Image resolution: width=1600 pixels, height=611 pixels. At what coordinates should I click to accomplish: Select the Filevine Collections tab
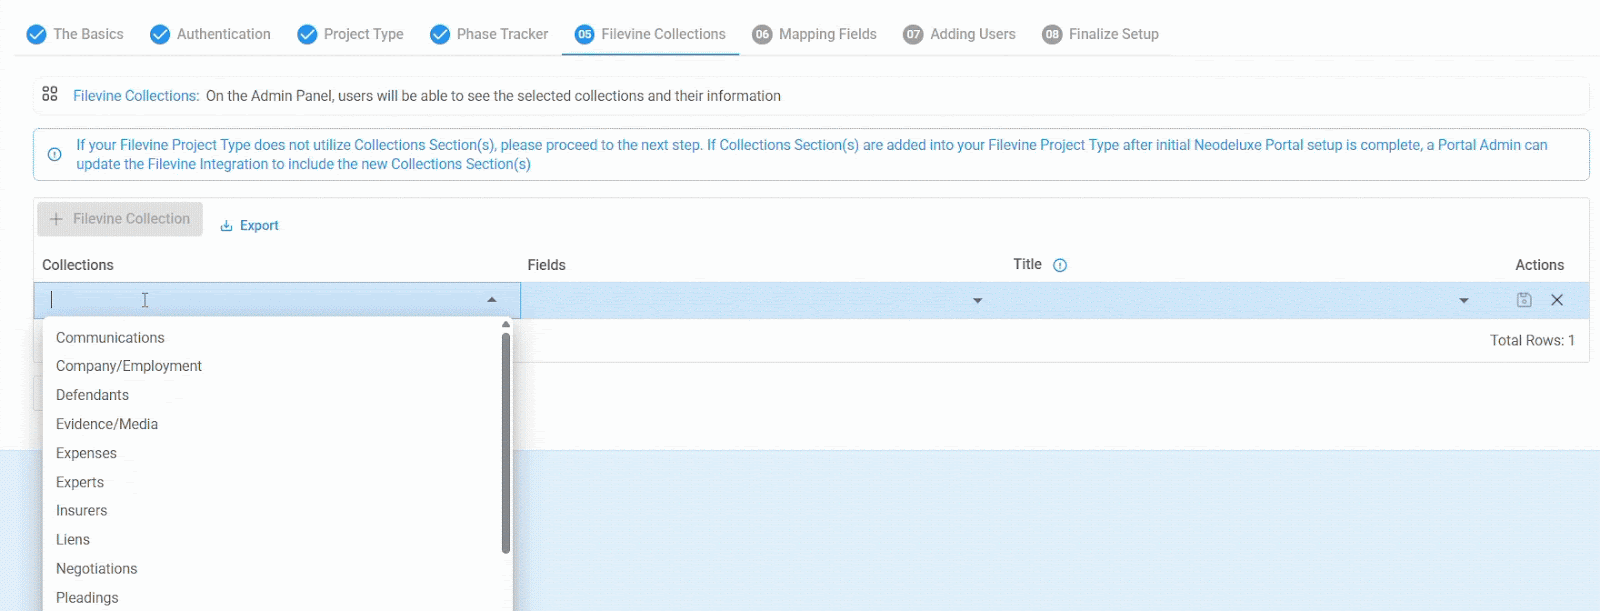tap(650, 35)
